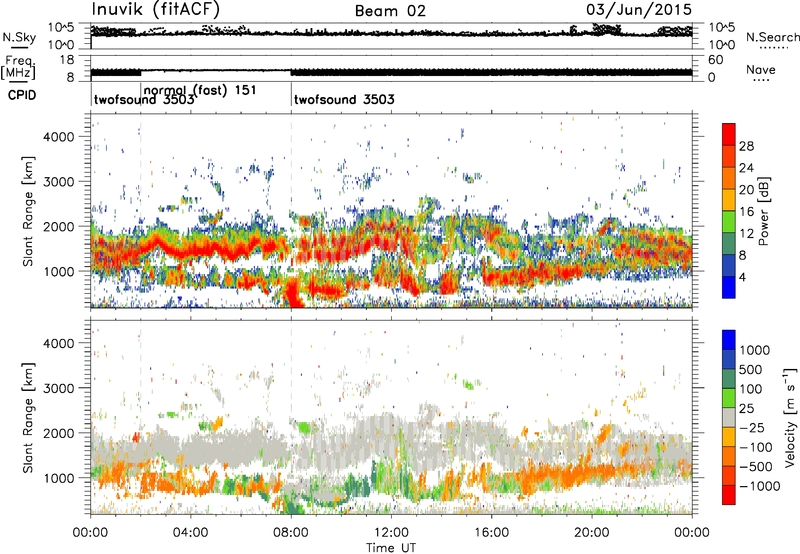
Task: Click the '28' tick on Power colorbar
Action: click(x=746, y=146)
